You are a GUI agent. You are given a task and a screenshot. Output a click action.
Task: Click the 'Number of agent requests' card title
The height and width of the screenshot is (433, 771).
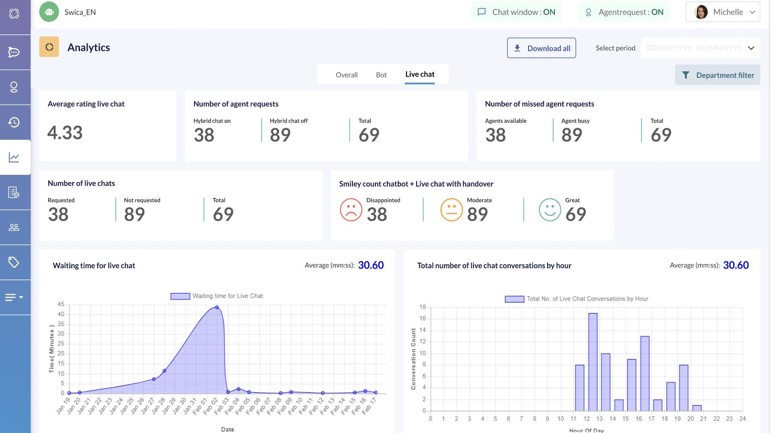tap(236, 104)
